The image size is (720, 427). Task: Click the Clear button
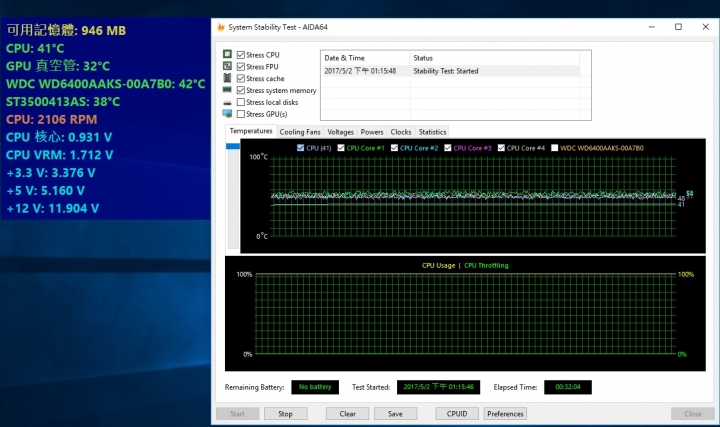click(348, 414)
